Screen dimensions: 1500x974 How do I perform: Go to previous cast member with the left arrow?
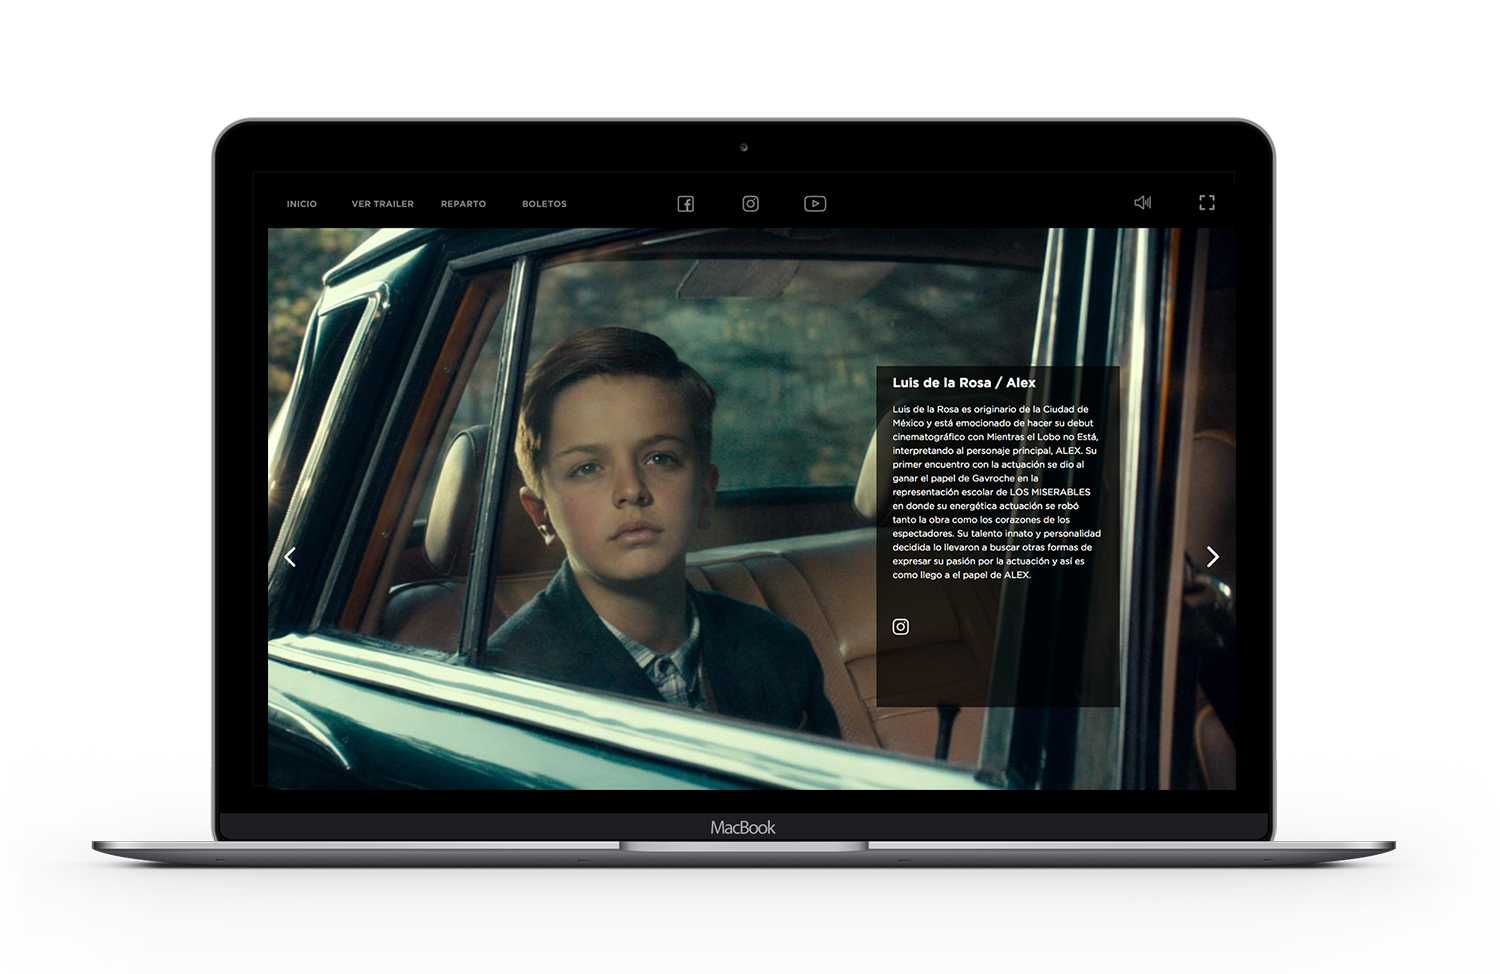[x=290, y=557]
